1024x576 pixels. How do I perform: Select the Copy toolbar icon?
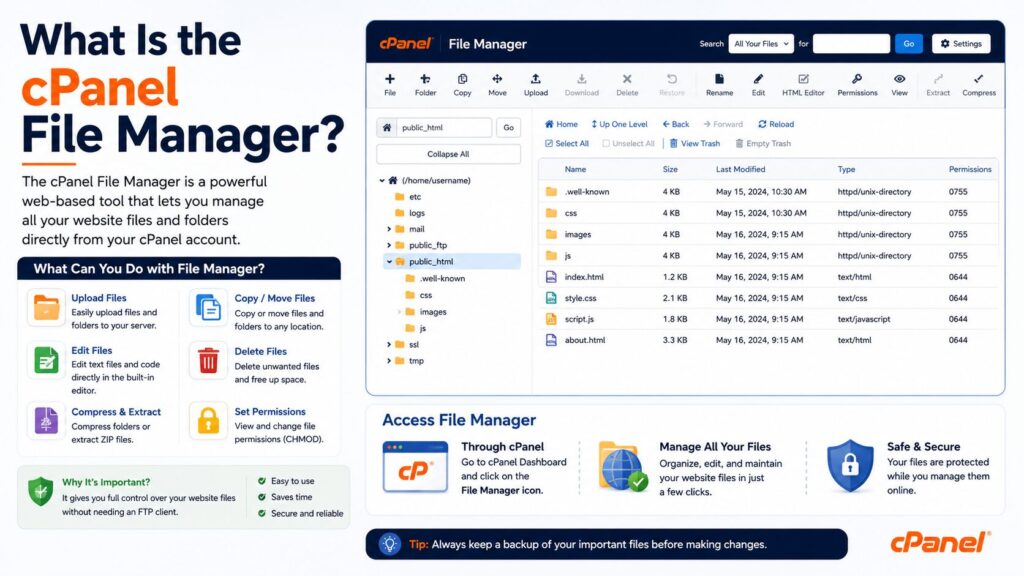462,79
